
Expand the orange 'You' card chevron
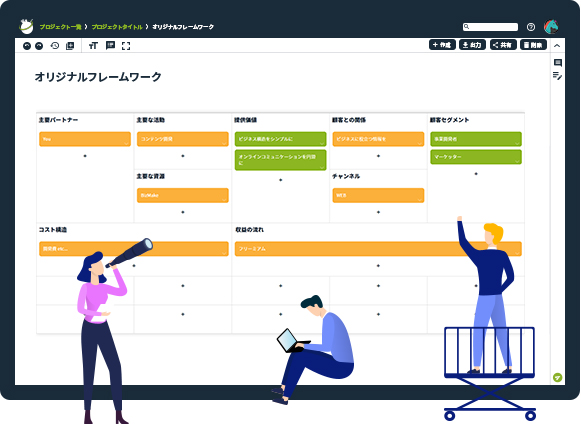coord(126,143)
